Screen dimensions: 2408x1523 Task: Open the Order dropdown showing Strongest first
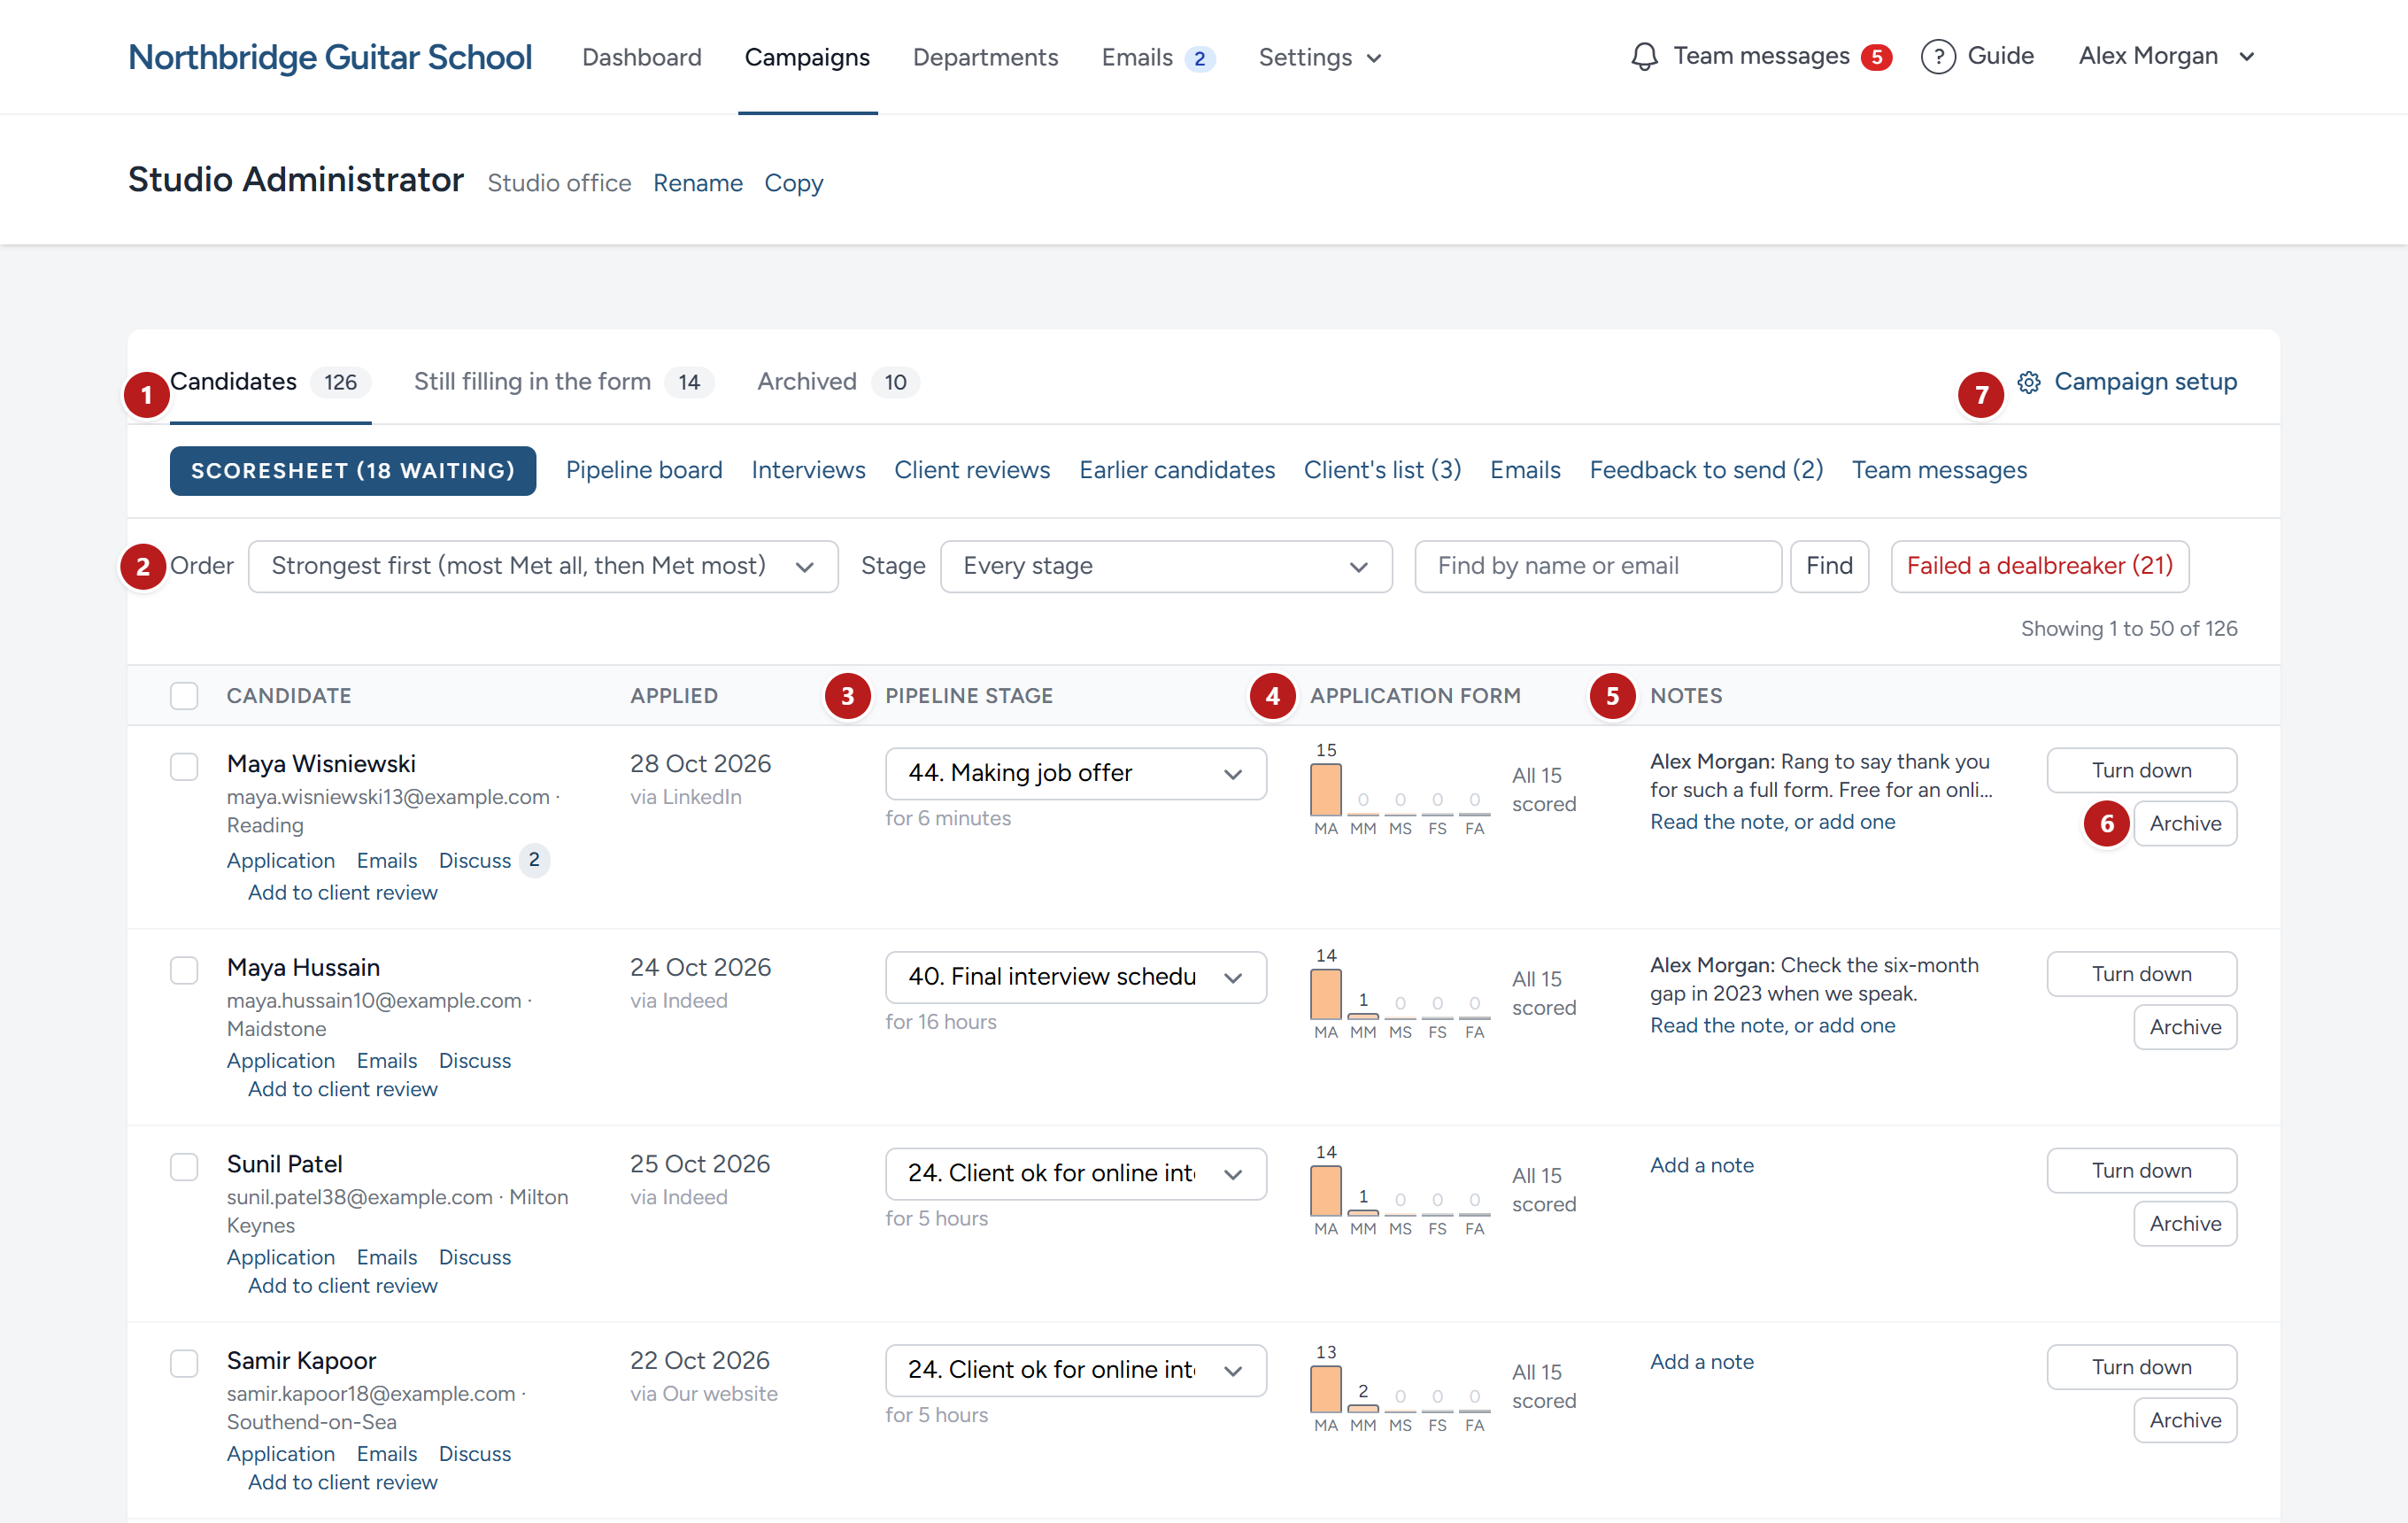click(x=543, y=566)
